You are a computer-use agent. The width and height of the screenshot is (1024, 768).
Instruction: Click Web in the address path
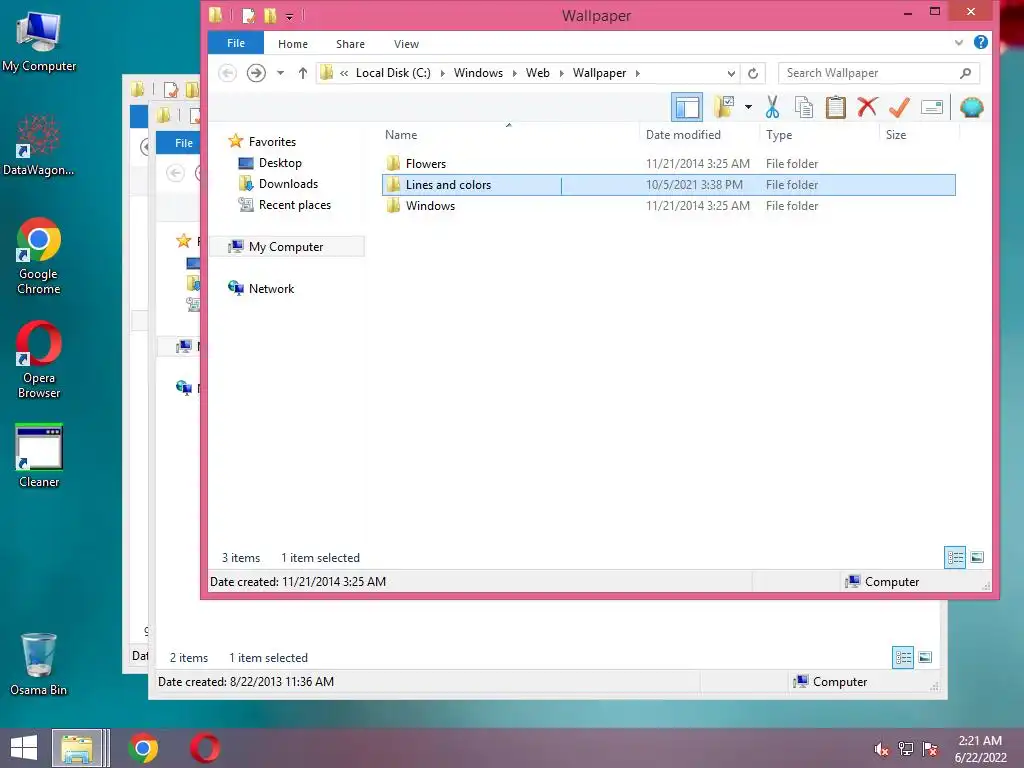point(537,72)
